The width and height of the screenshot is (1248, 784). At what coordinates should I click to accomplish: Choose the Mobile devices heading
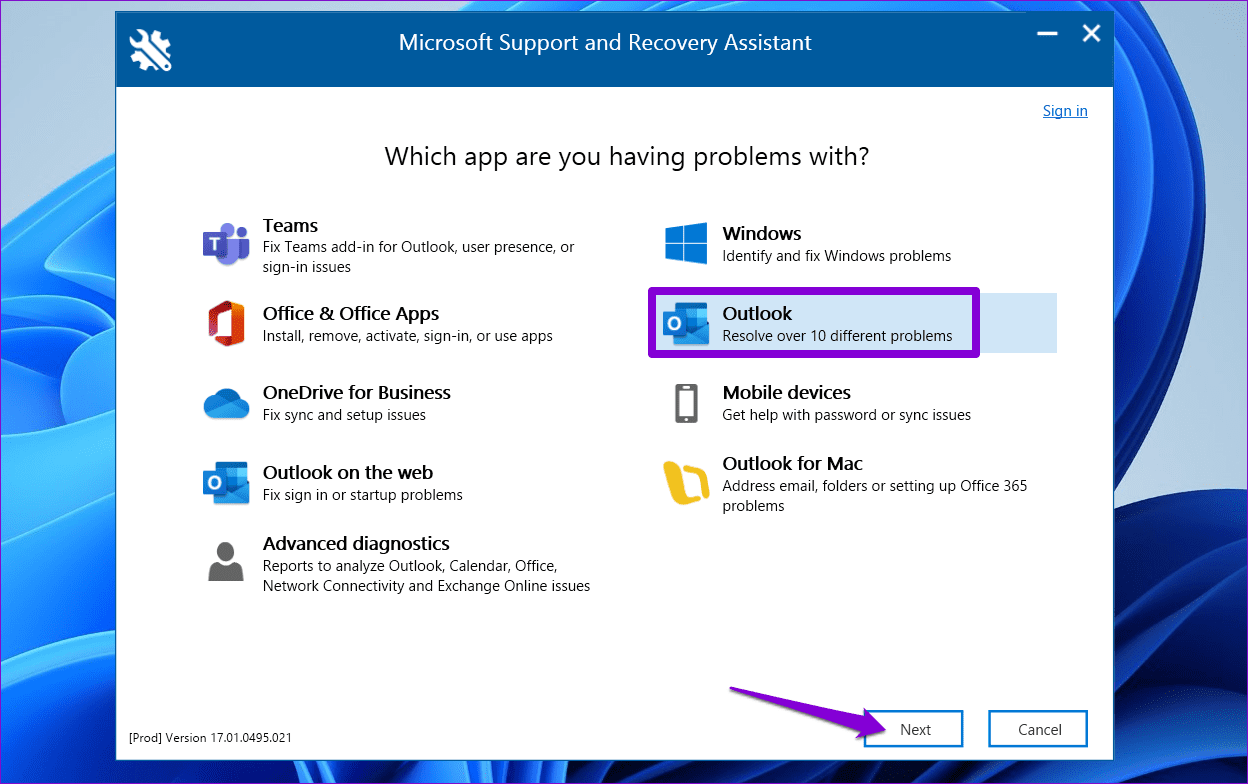point(787,393)
